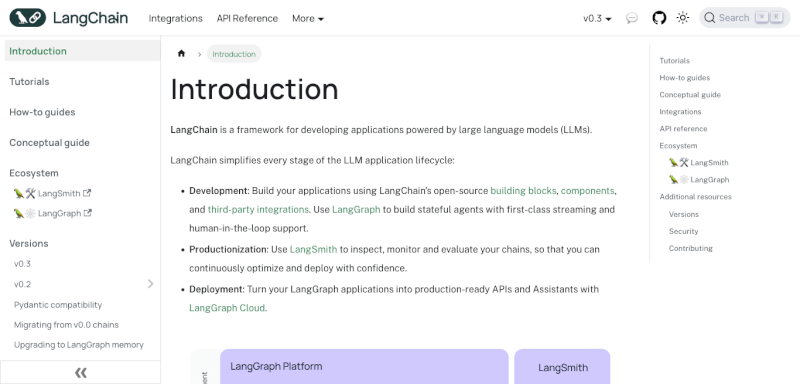800x384 pixels.
Task: Jump to Ecosystem in the table of contents
Action: pos(678,146)
